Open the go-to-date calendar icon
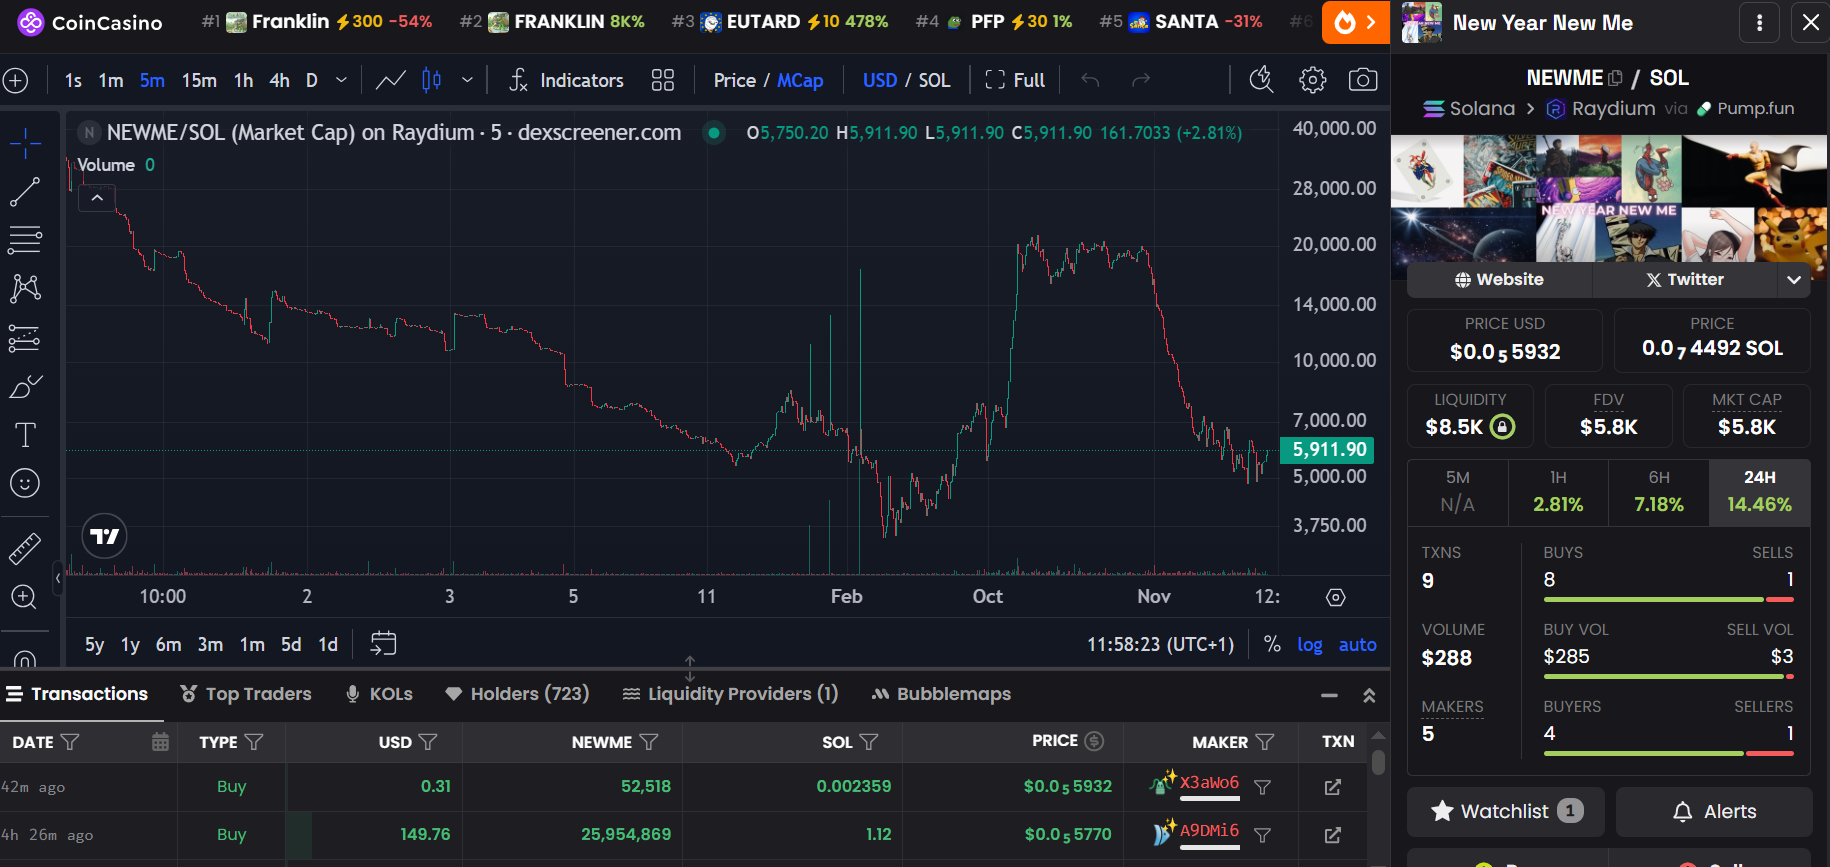 [x=383, y=644]
